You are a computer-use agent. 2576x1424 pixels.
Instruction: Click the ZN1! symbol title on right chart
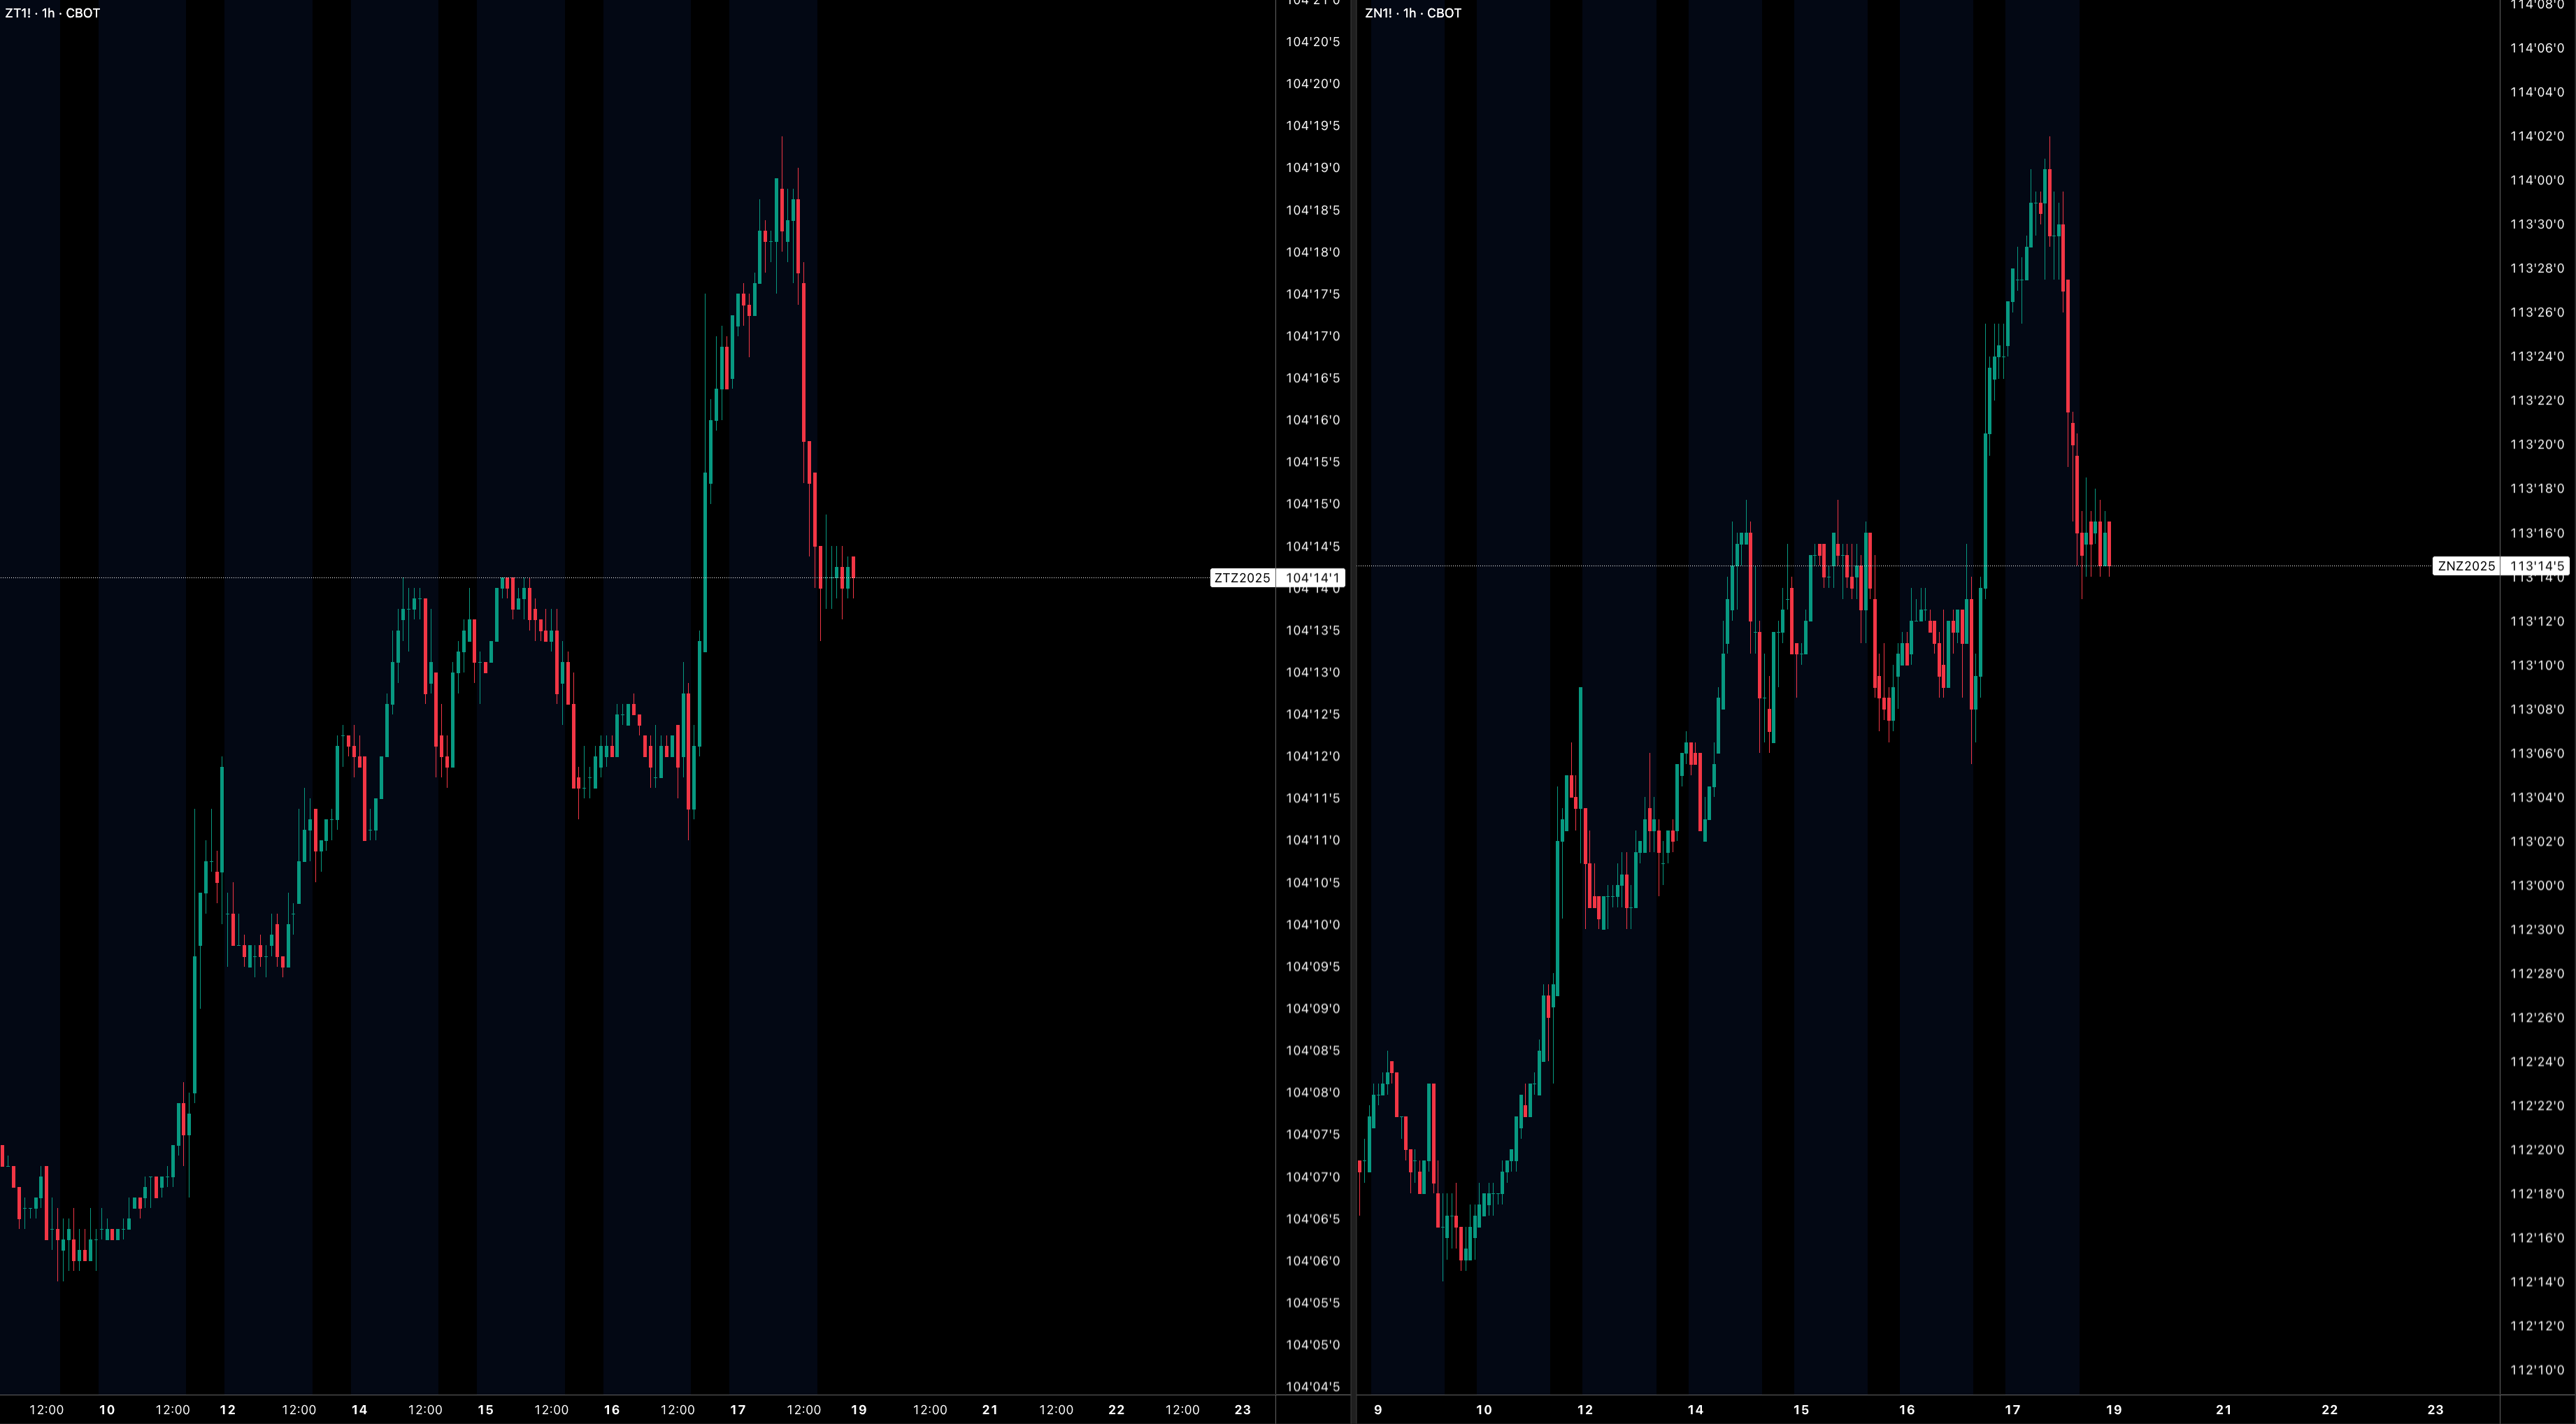pos(1378,13)
